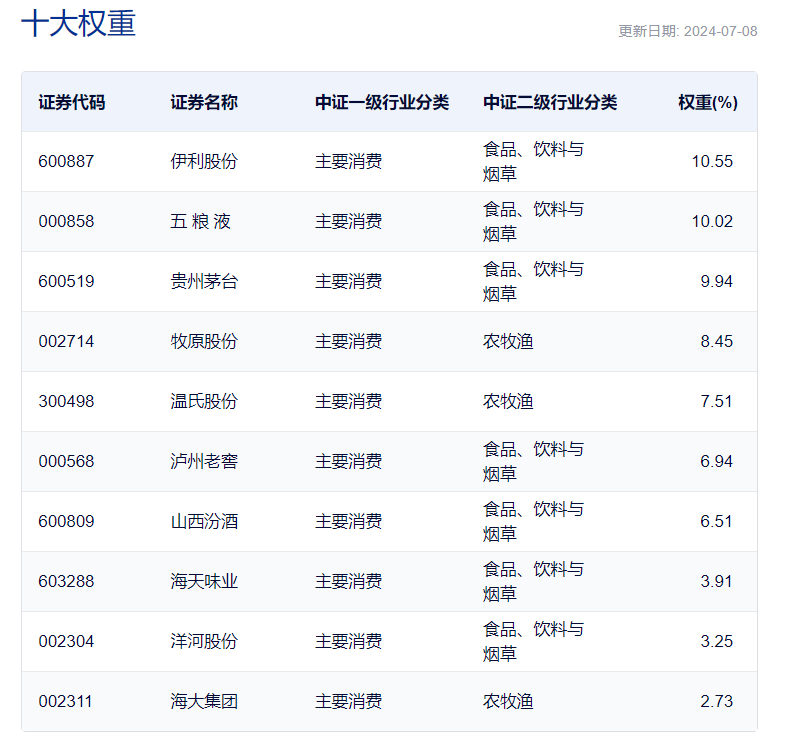Select the 中证二级行业分类 column header
Screen dimensions: 808x750
click(550, 102)
